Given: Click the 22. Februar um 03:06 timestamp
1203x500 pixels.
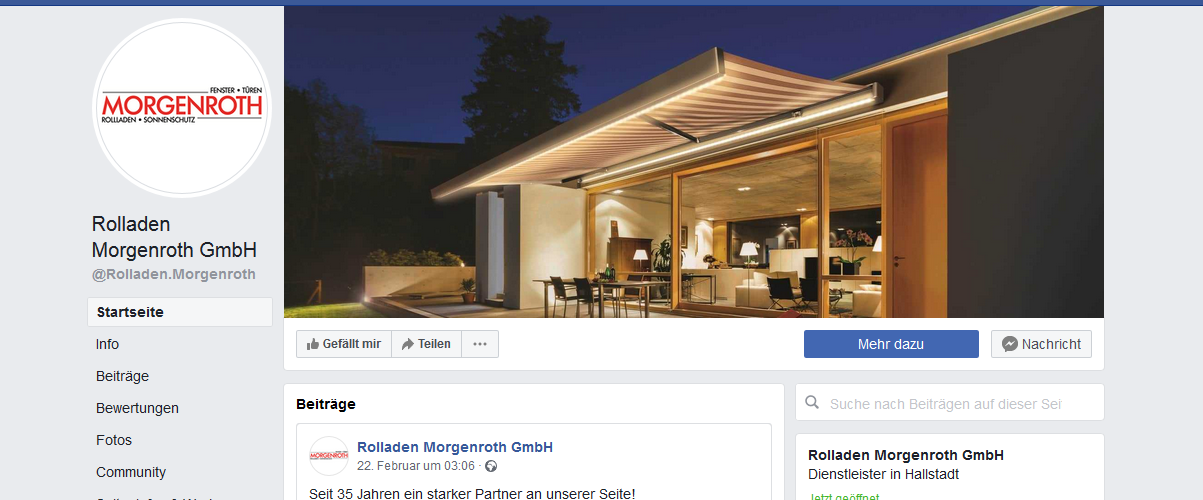Looking at the screenshot, I should [x=416, y=466].
